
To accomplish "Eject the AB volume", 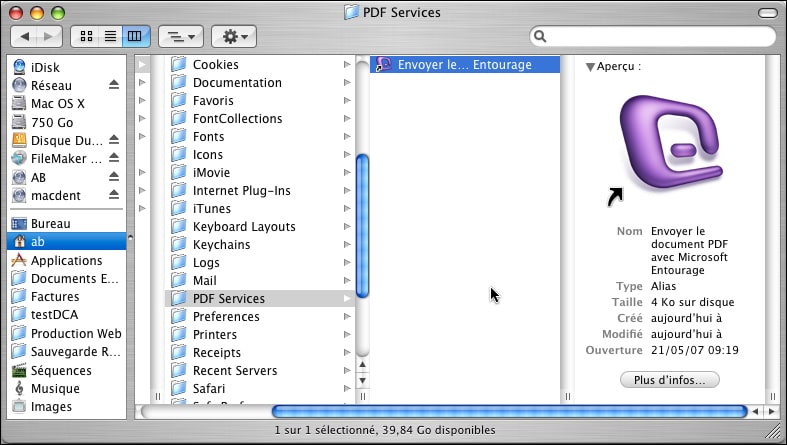I will click(x=114, y=177).
